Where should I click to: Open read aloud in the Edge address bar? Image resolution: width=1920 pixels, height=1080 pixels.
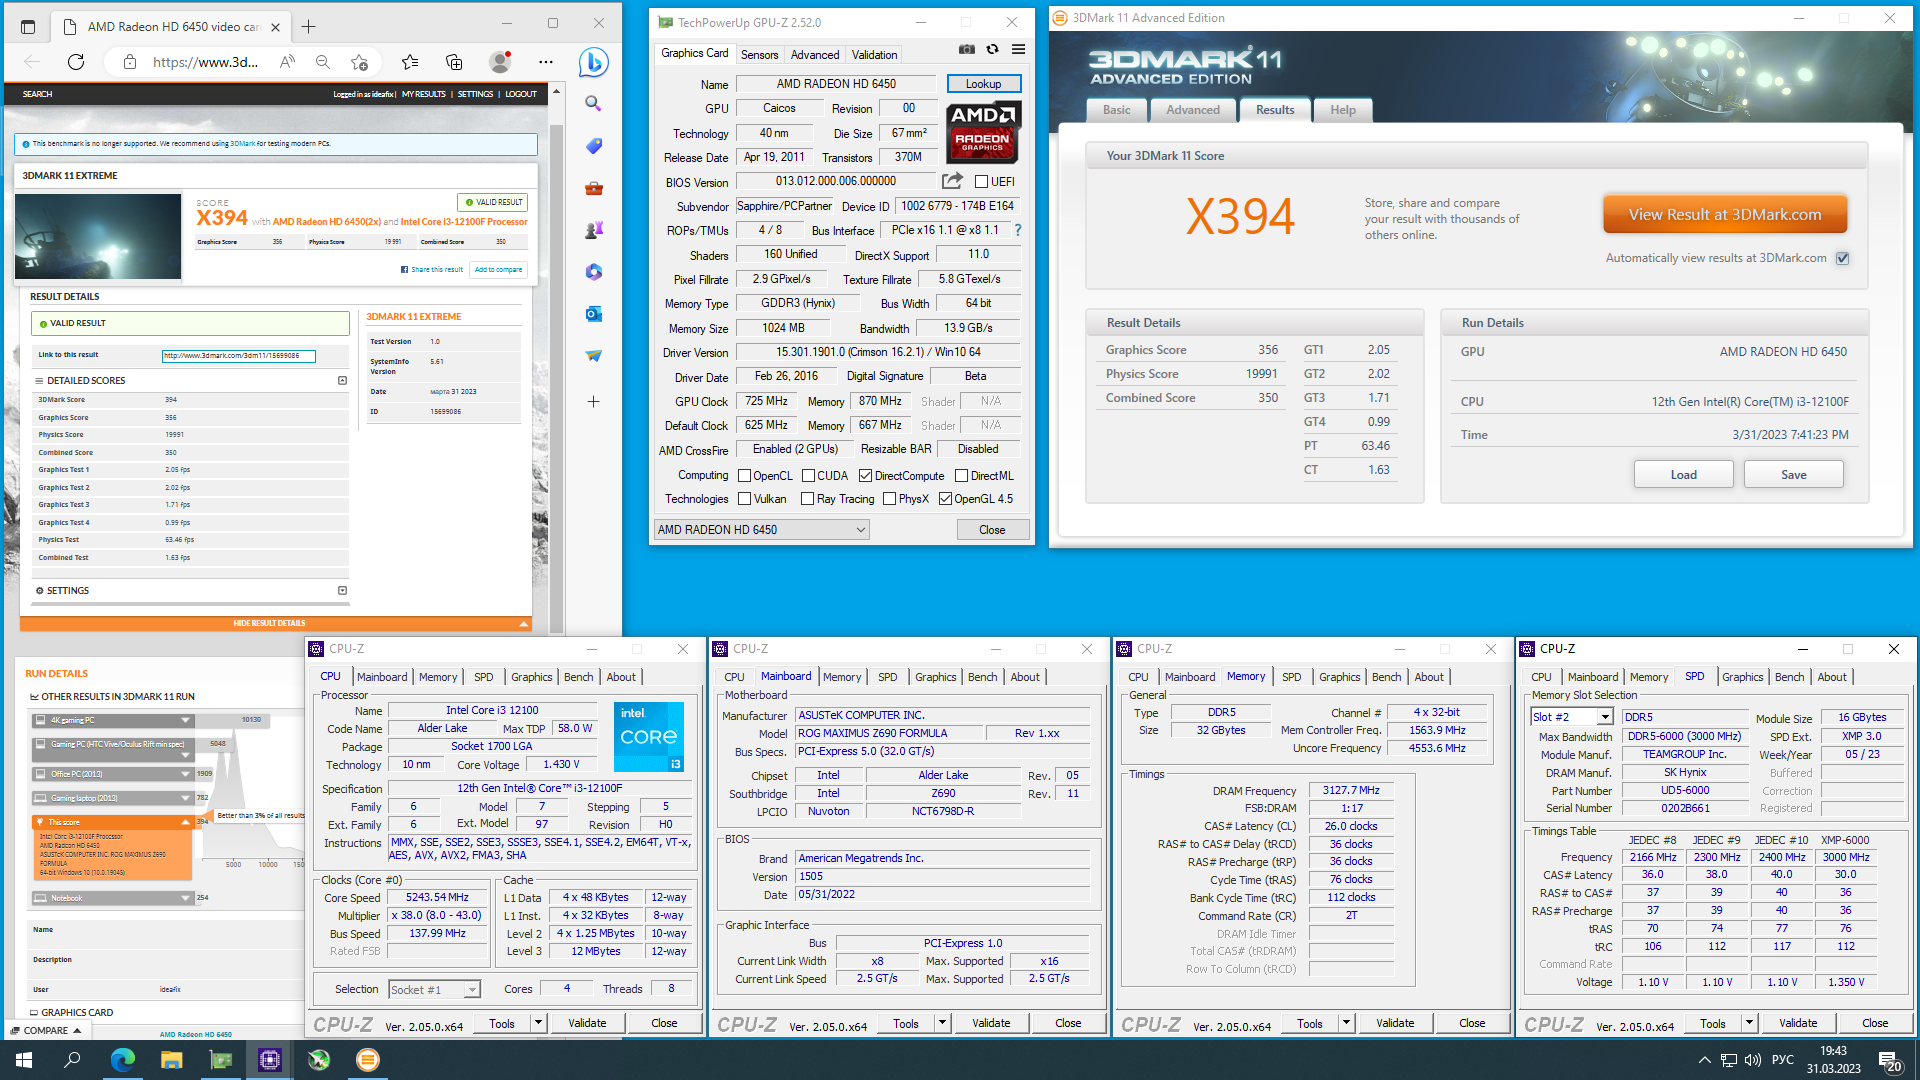287,62
